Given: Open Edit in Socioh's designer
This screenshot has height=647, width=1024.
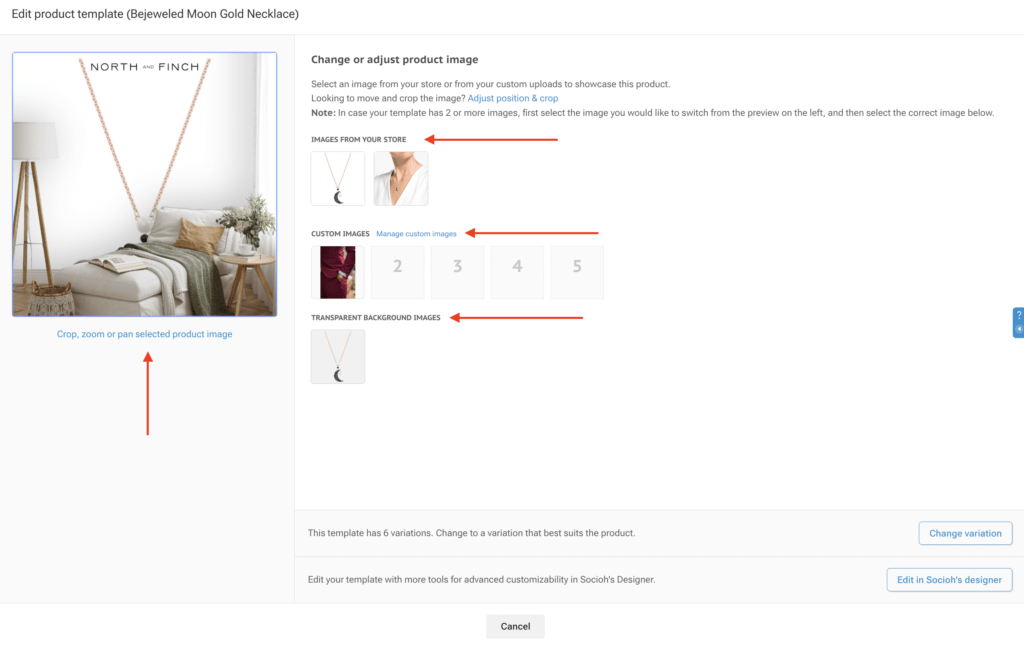Looking at the screenshot, I should pyautogui.click(x=949, y=580).
